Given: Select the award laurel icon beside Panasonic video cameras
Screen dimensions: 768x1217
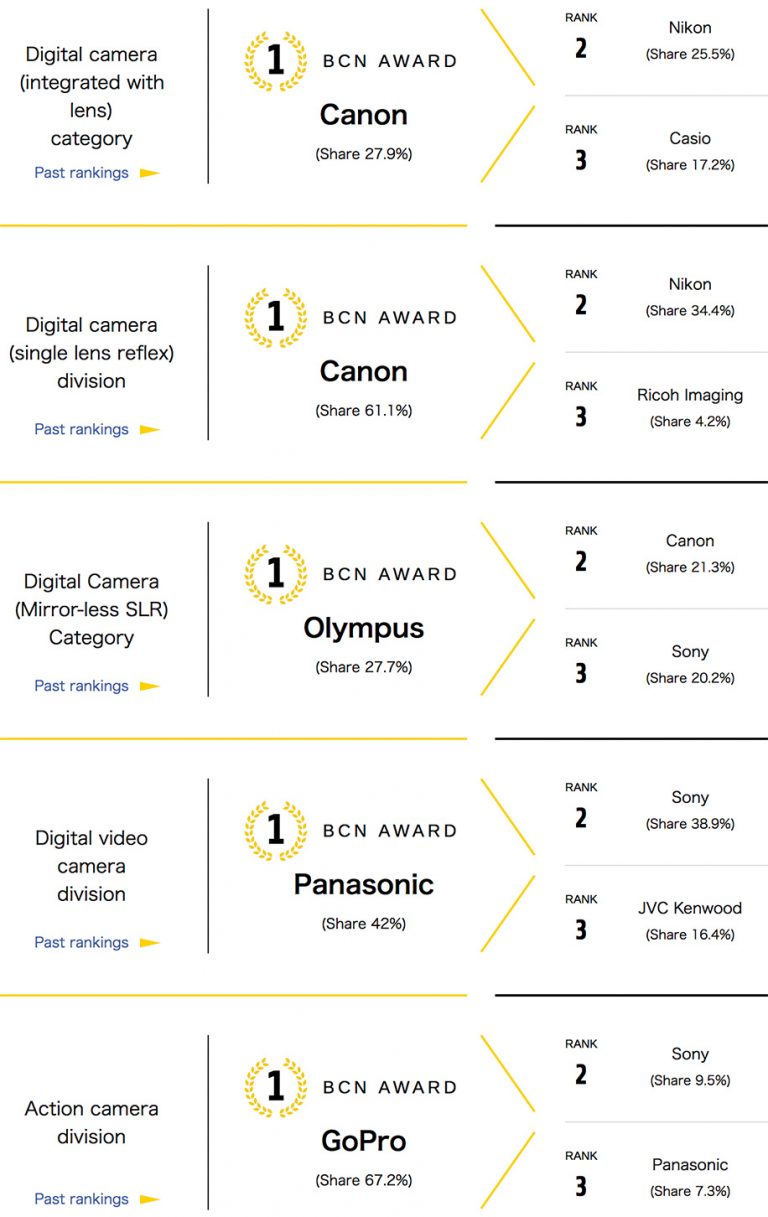Looking at the screenshot, I should (273, 829).
